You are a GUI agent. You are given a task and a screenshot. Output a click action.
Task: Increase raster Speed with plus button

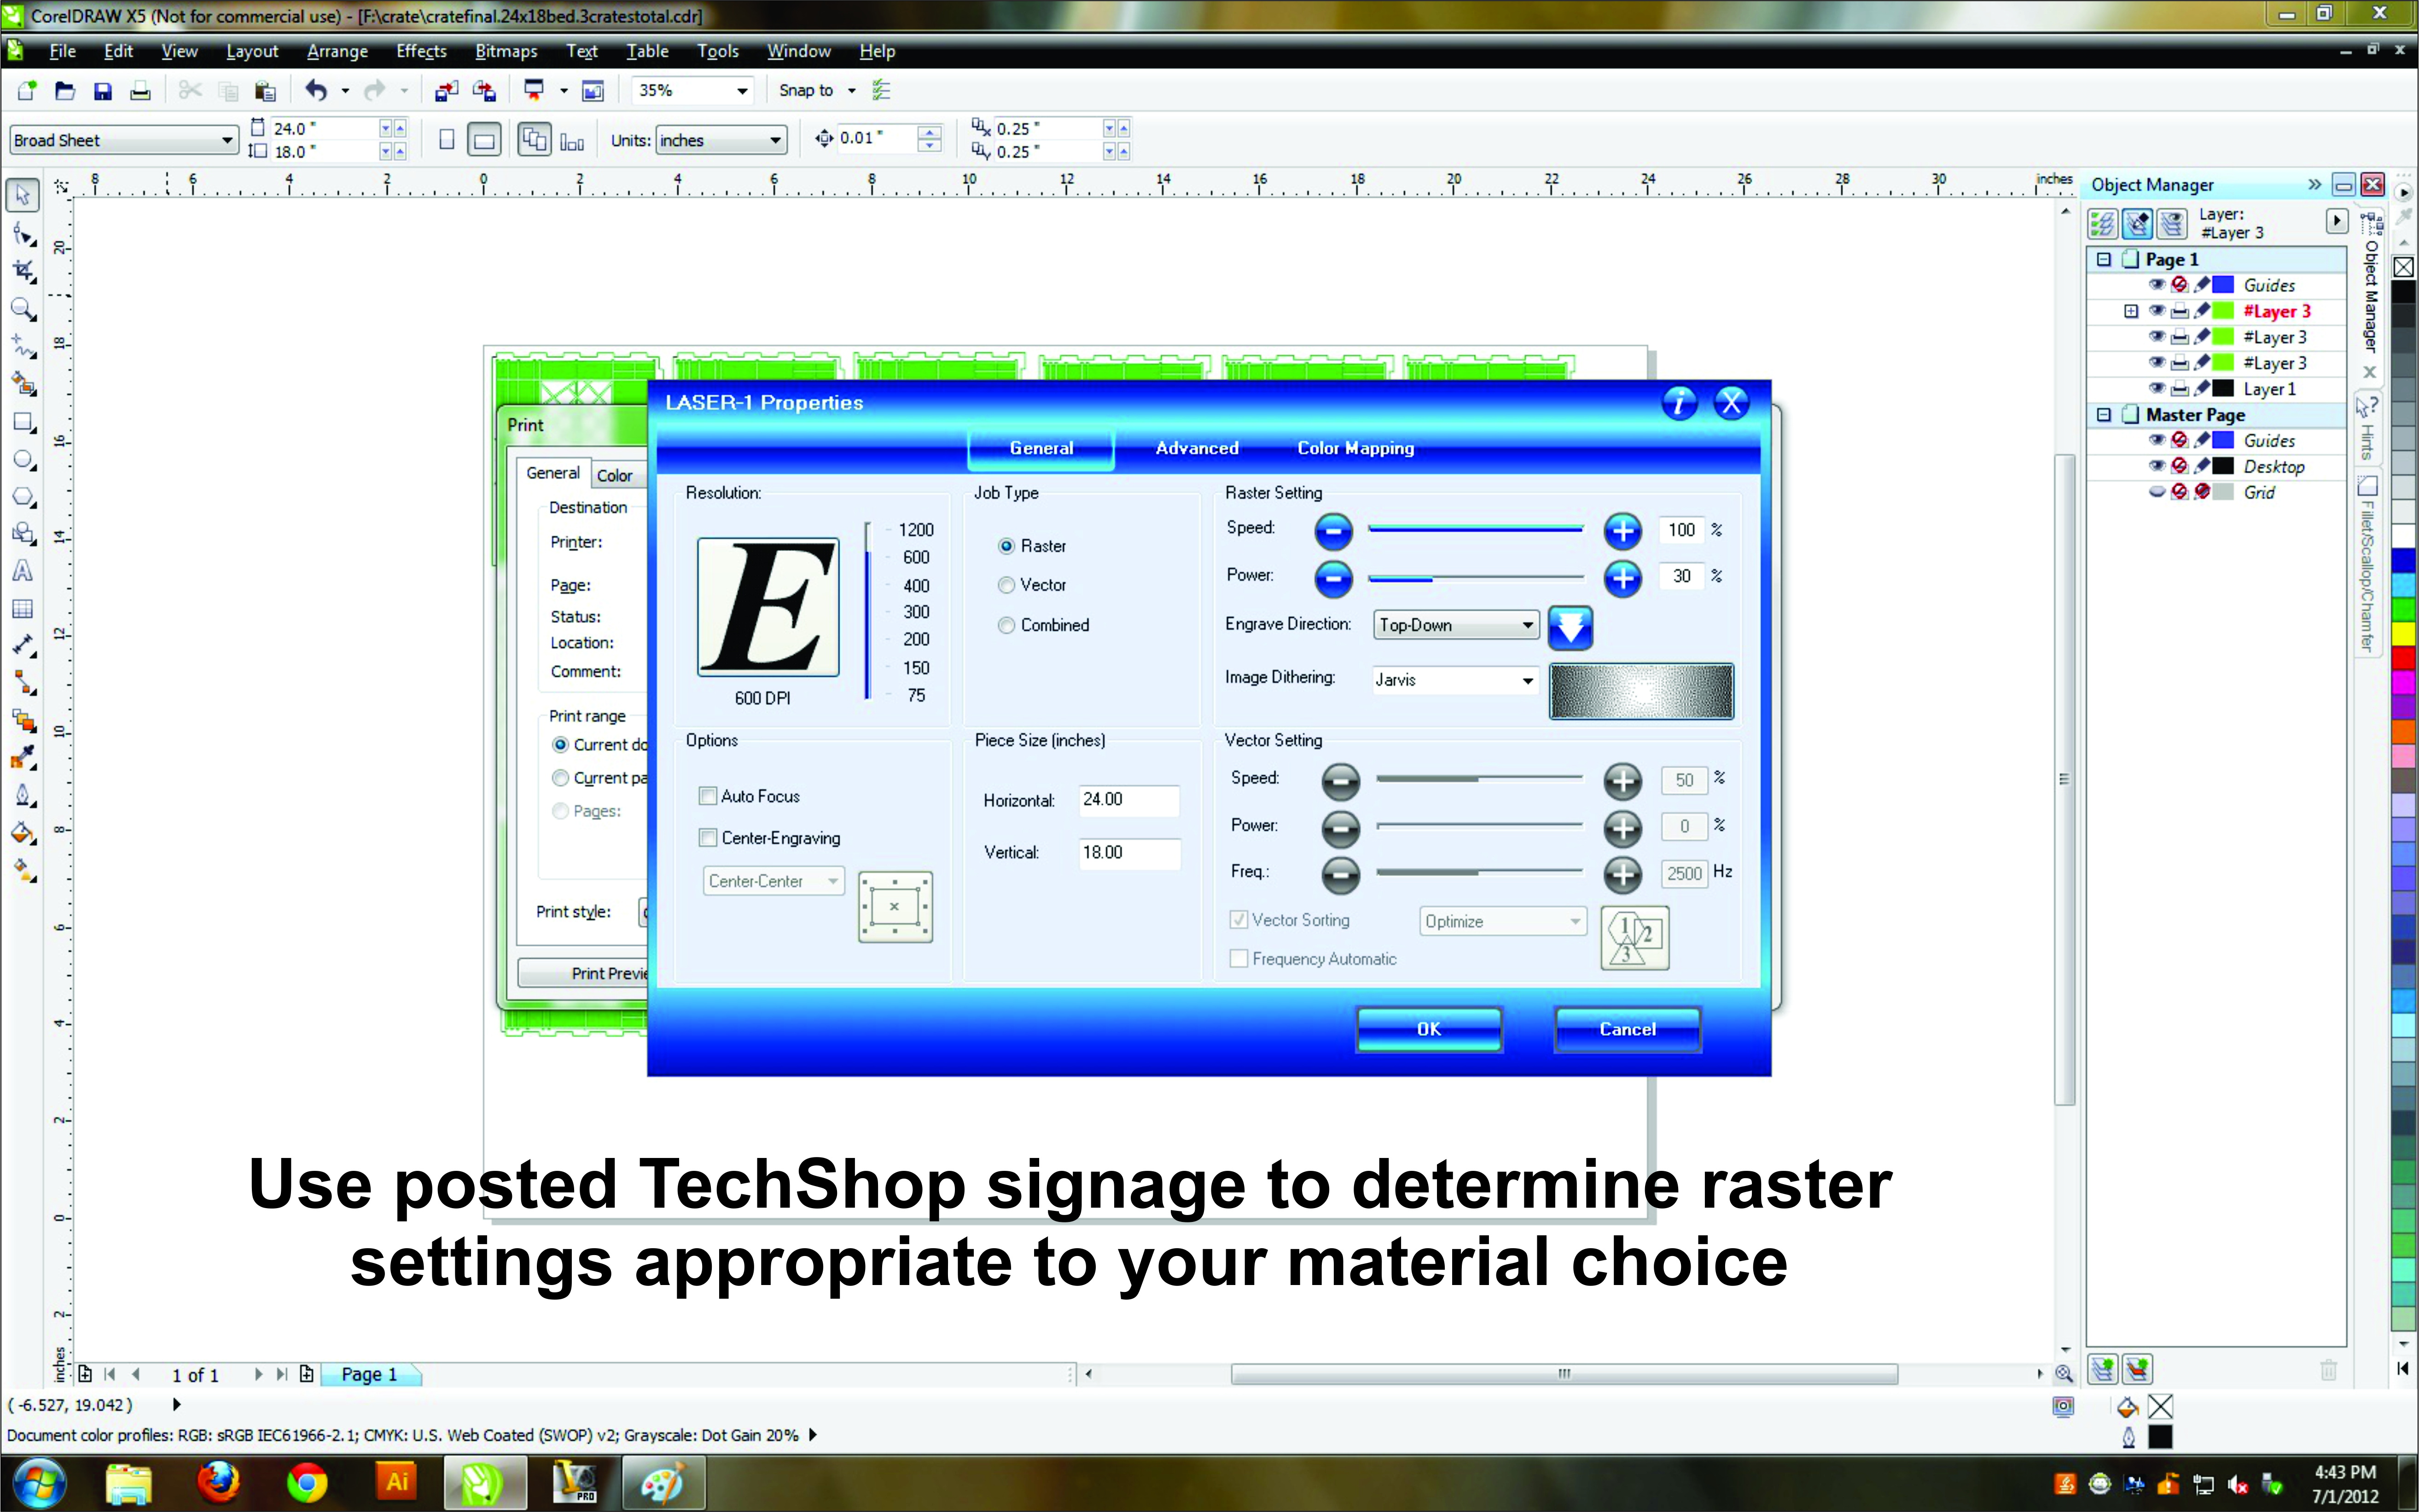[1622, 531]
